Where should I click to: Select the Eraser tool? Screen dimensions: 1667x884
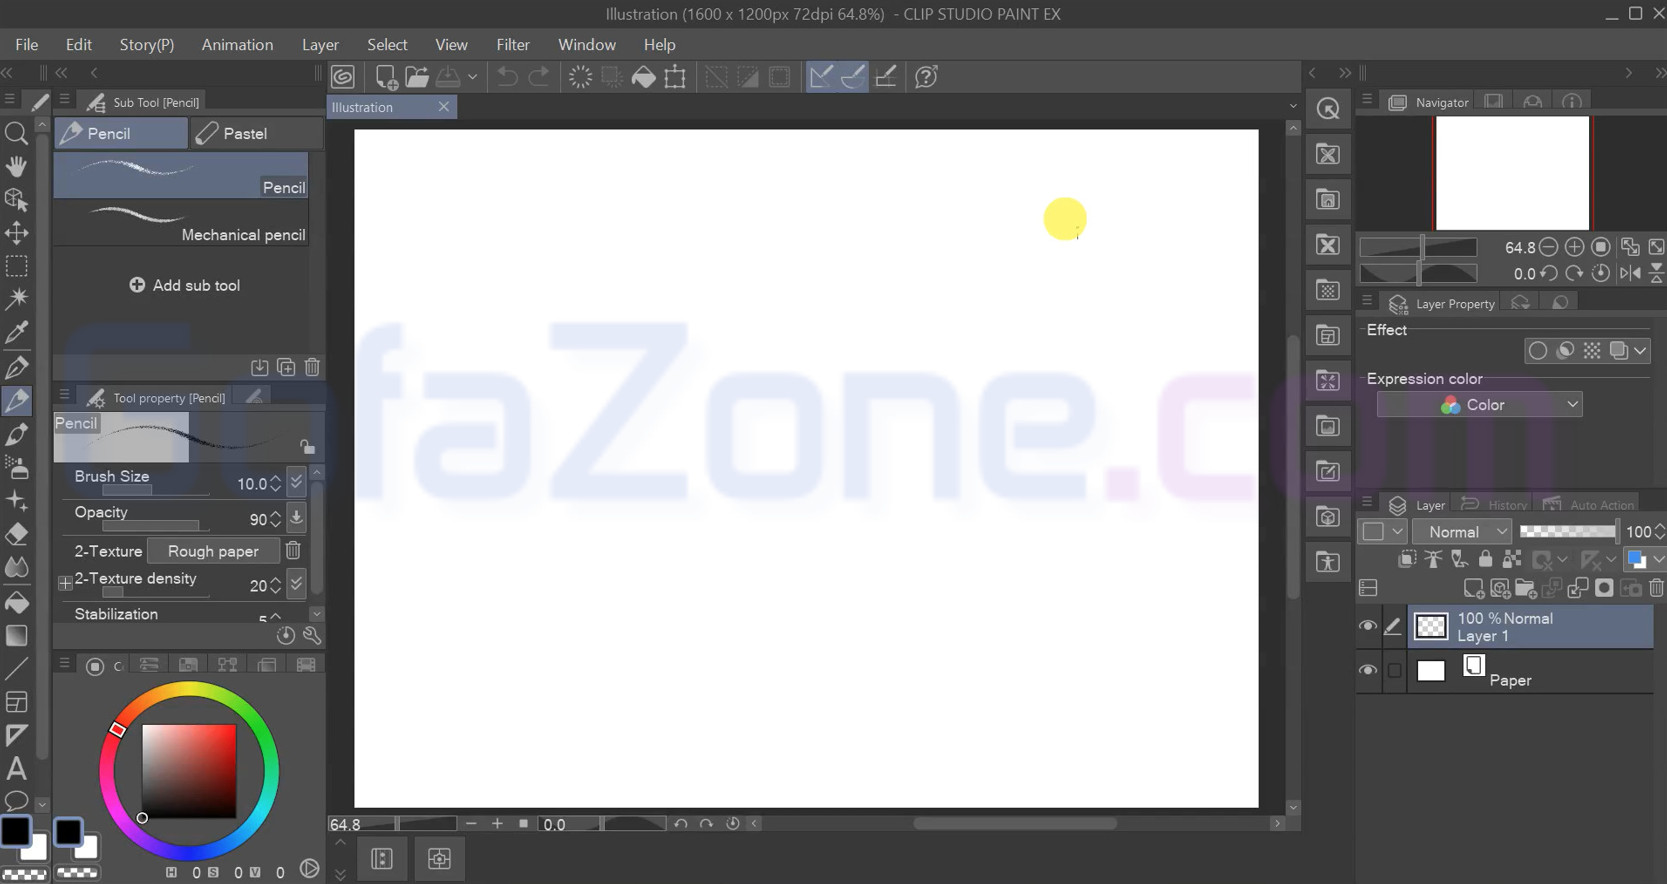click(x=16, y=534)
